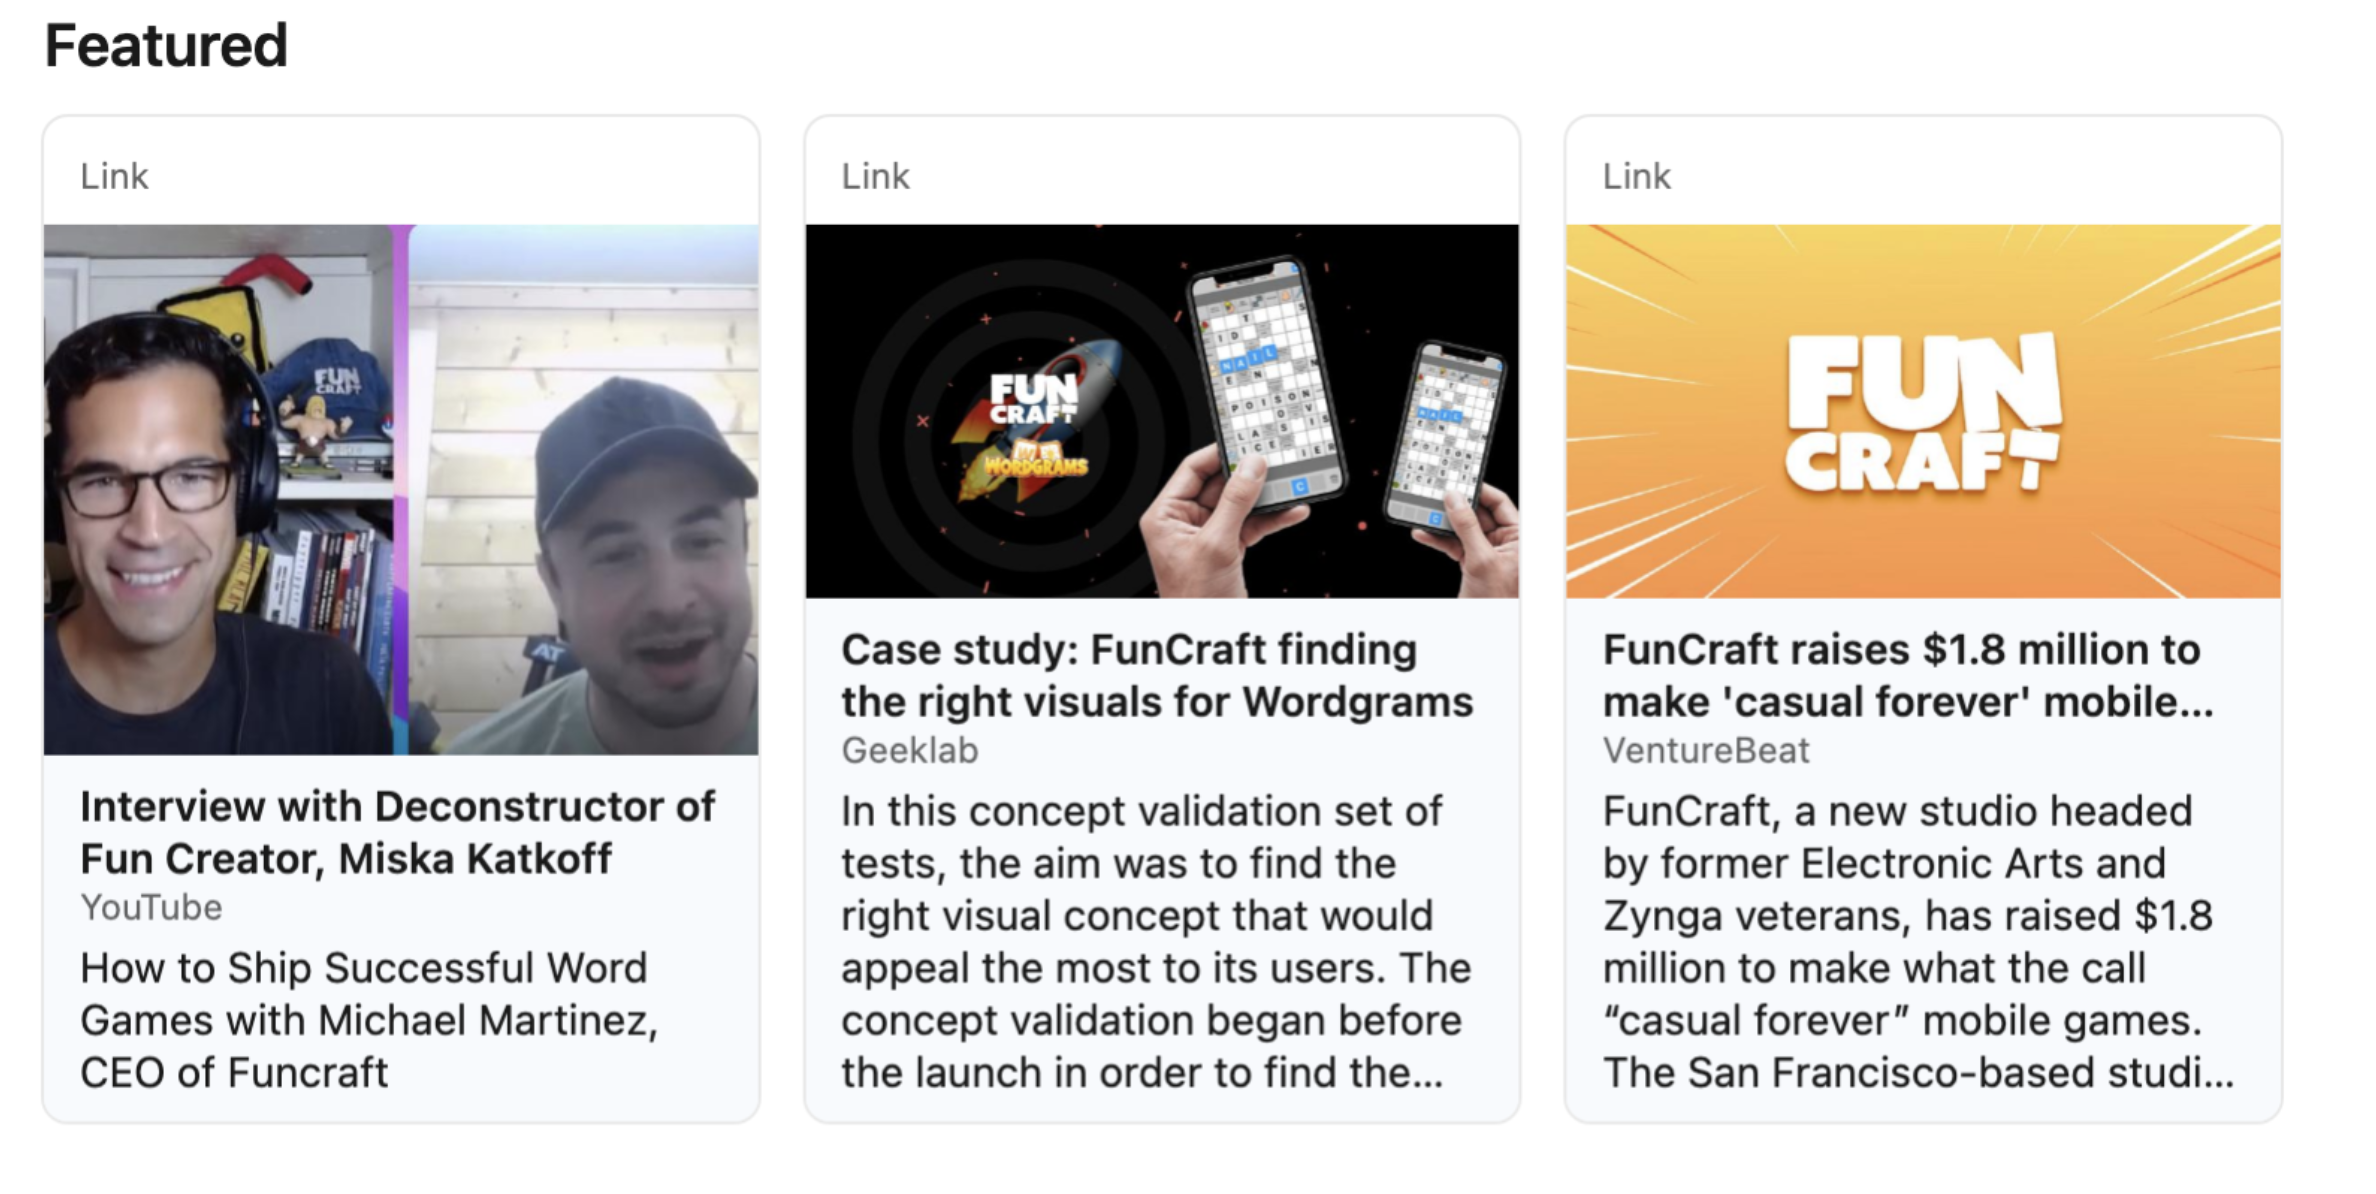This screenshot has width=2376, height=1194.
Task: Click the 'FunCraft, a new studio headed' description
Action: tap(1916, 941)
